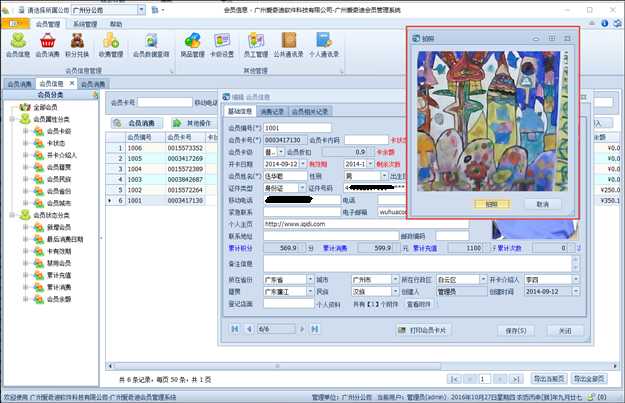625x403 pixels.
Task: Collapse the 会员属性分类 tree group
Action: 12,119
